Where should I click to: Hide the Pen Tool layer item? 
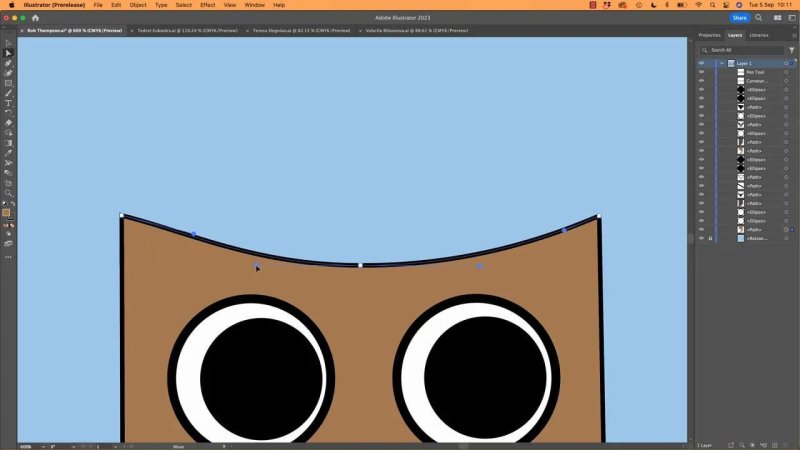(x=701, y=72)
